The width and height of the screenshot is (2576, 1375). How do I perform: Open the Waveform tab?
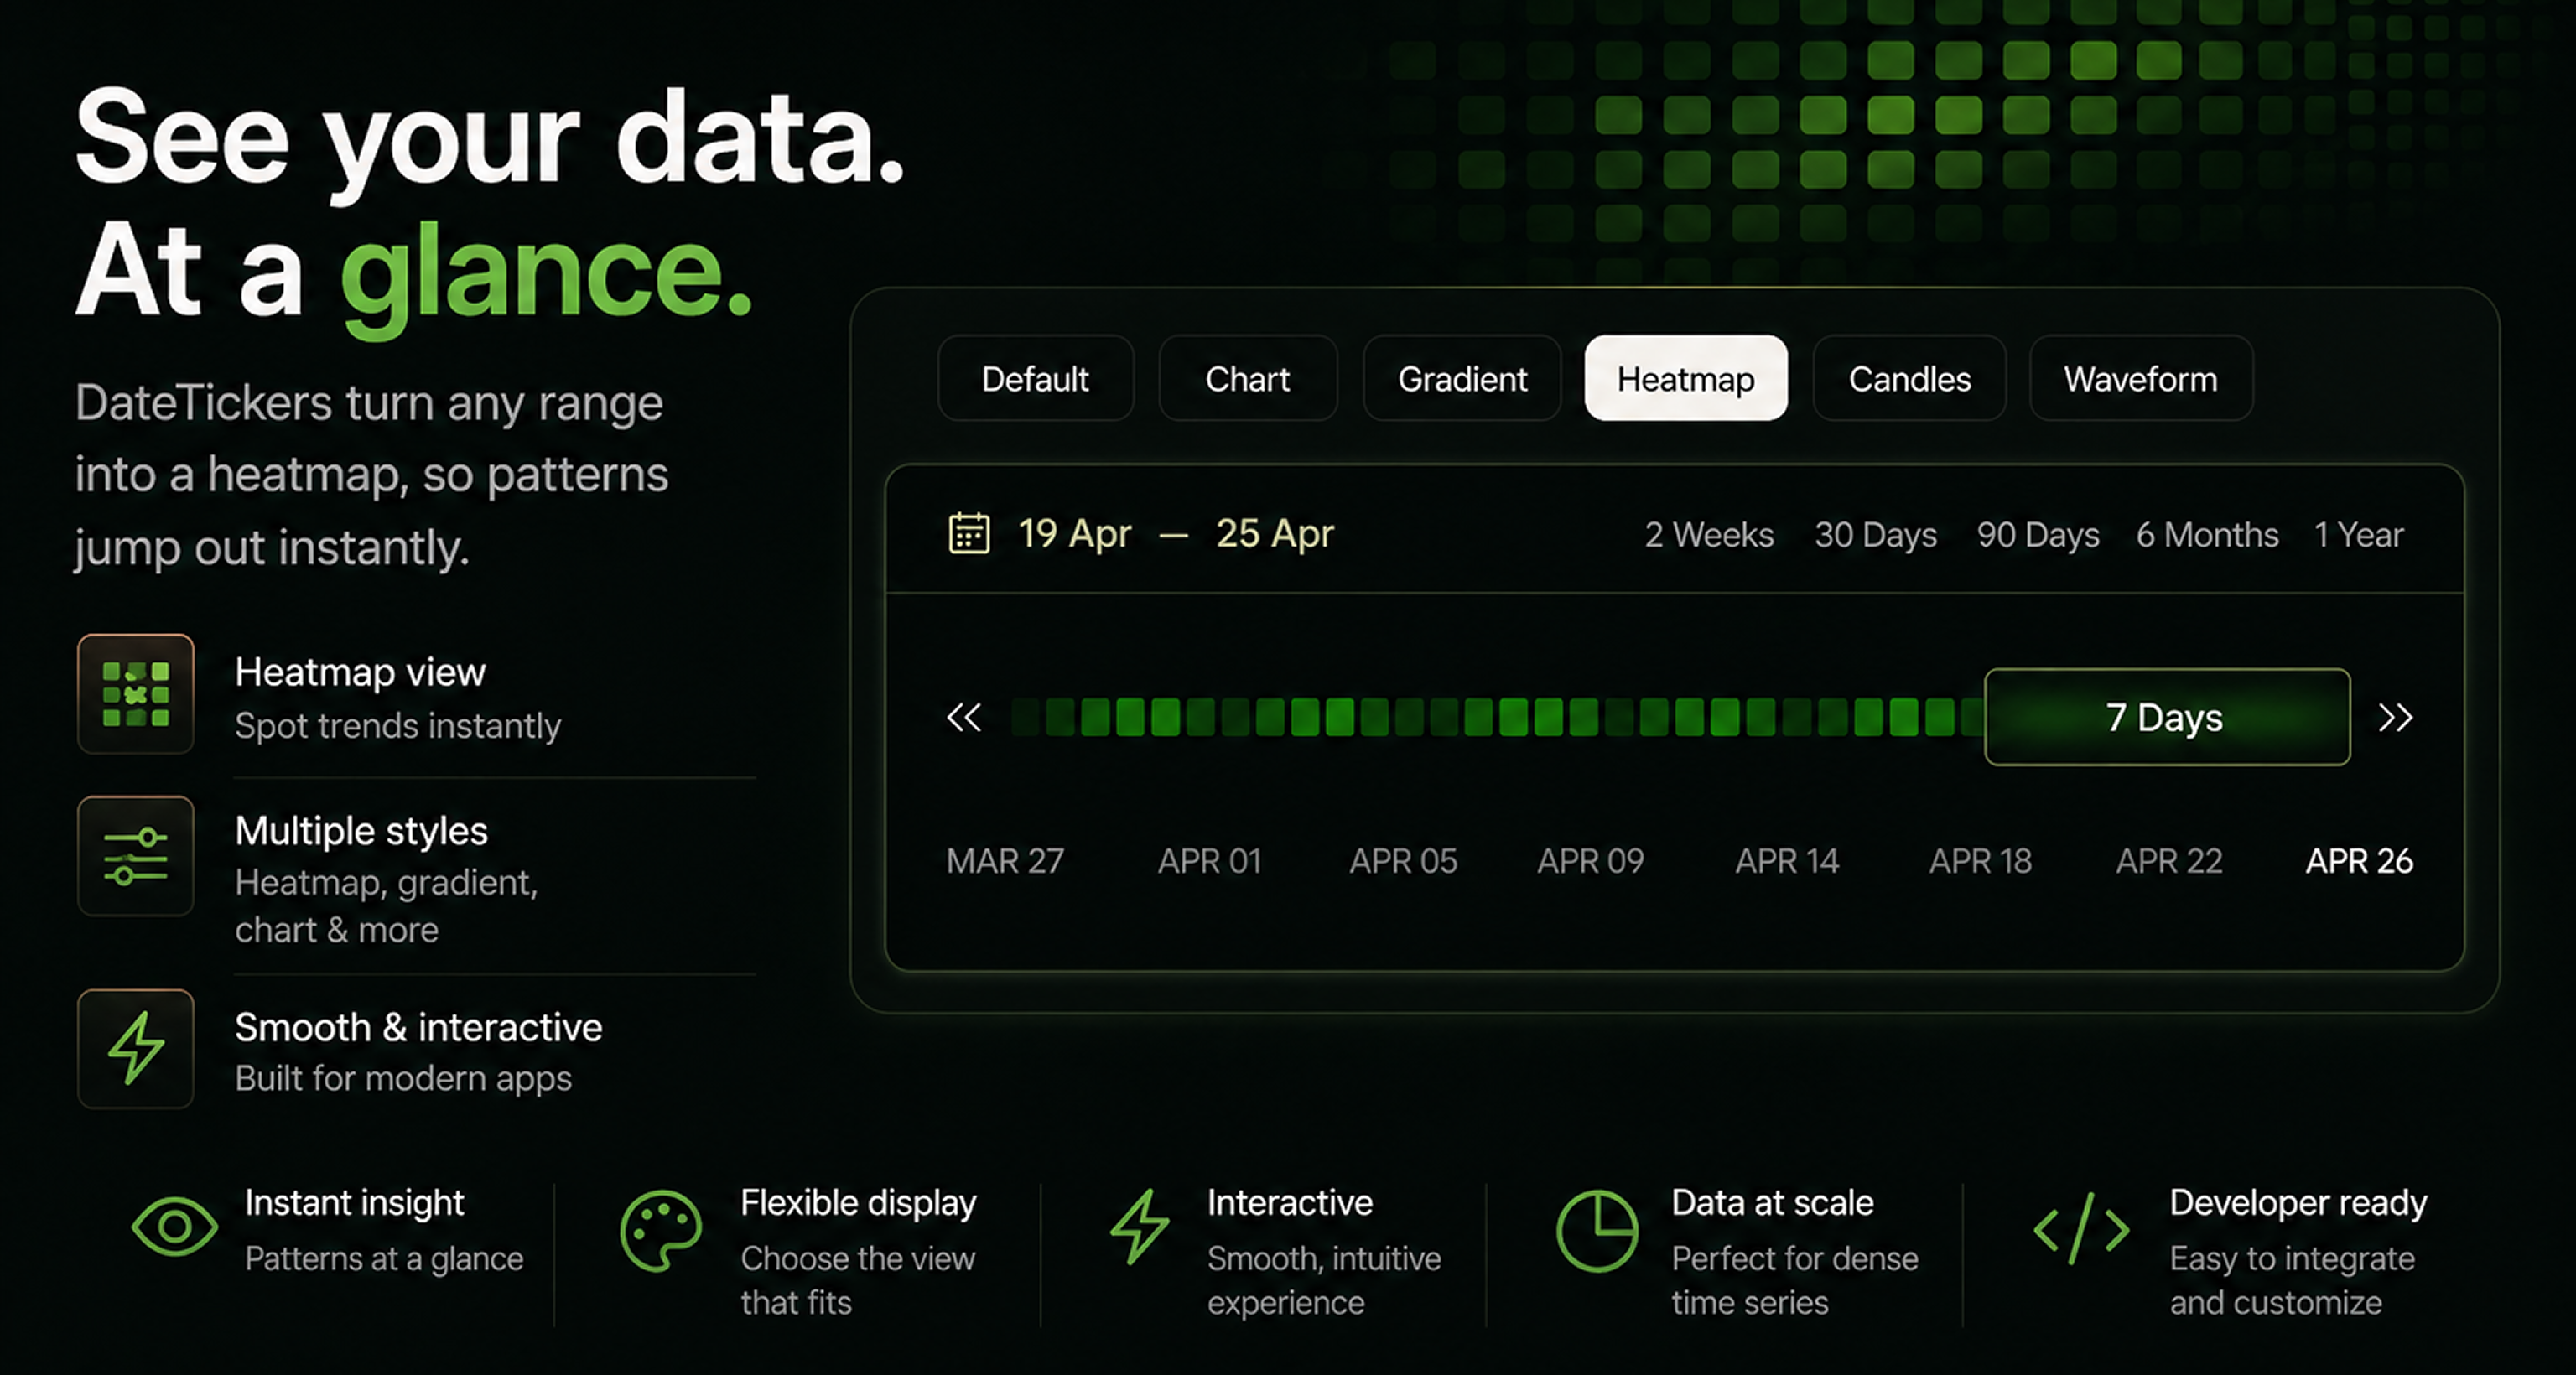2141,378
